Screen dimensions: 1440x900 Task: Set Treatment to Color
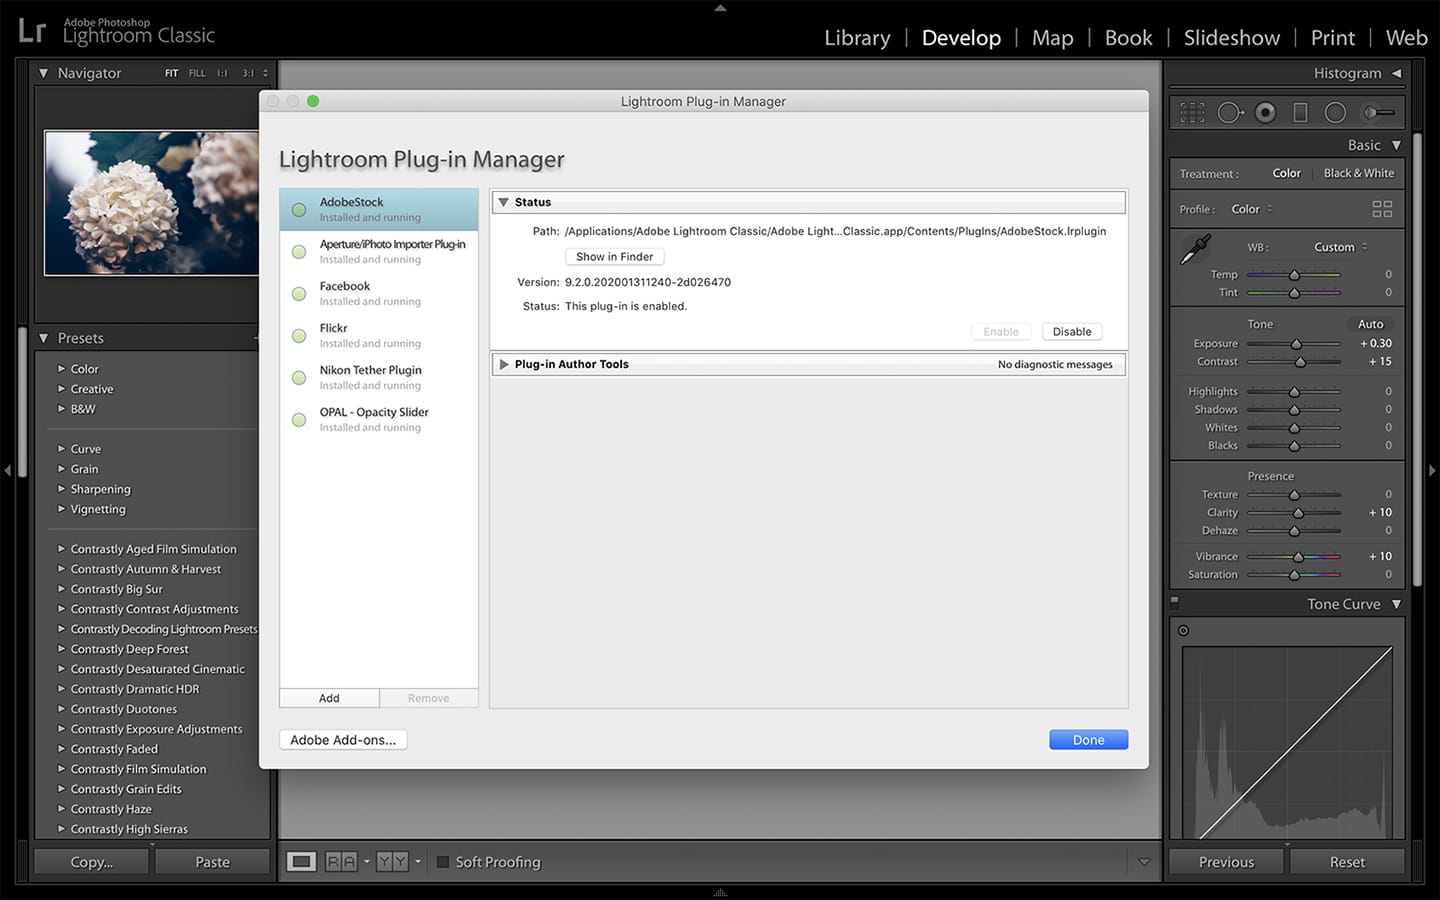click(x=1286, y=173)
